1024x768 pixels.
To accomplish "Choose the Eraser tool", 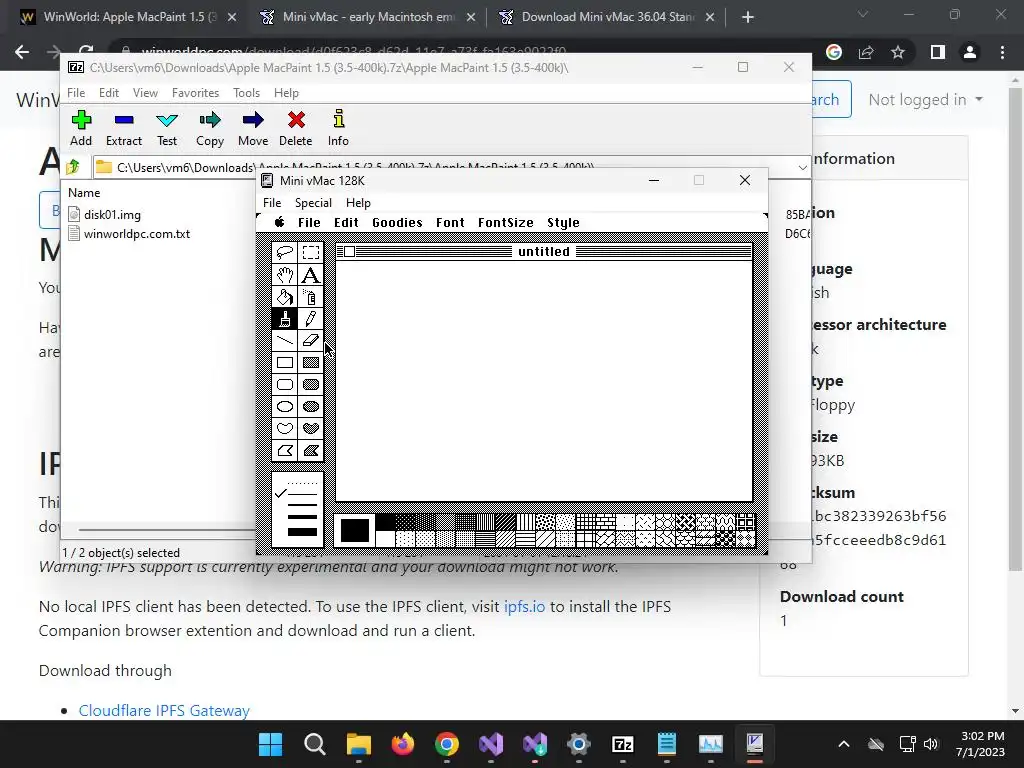I will point(311,340).
